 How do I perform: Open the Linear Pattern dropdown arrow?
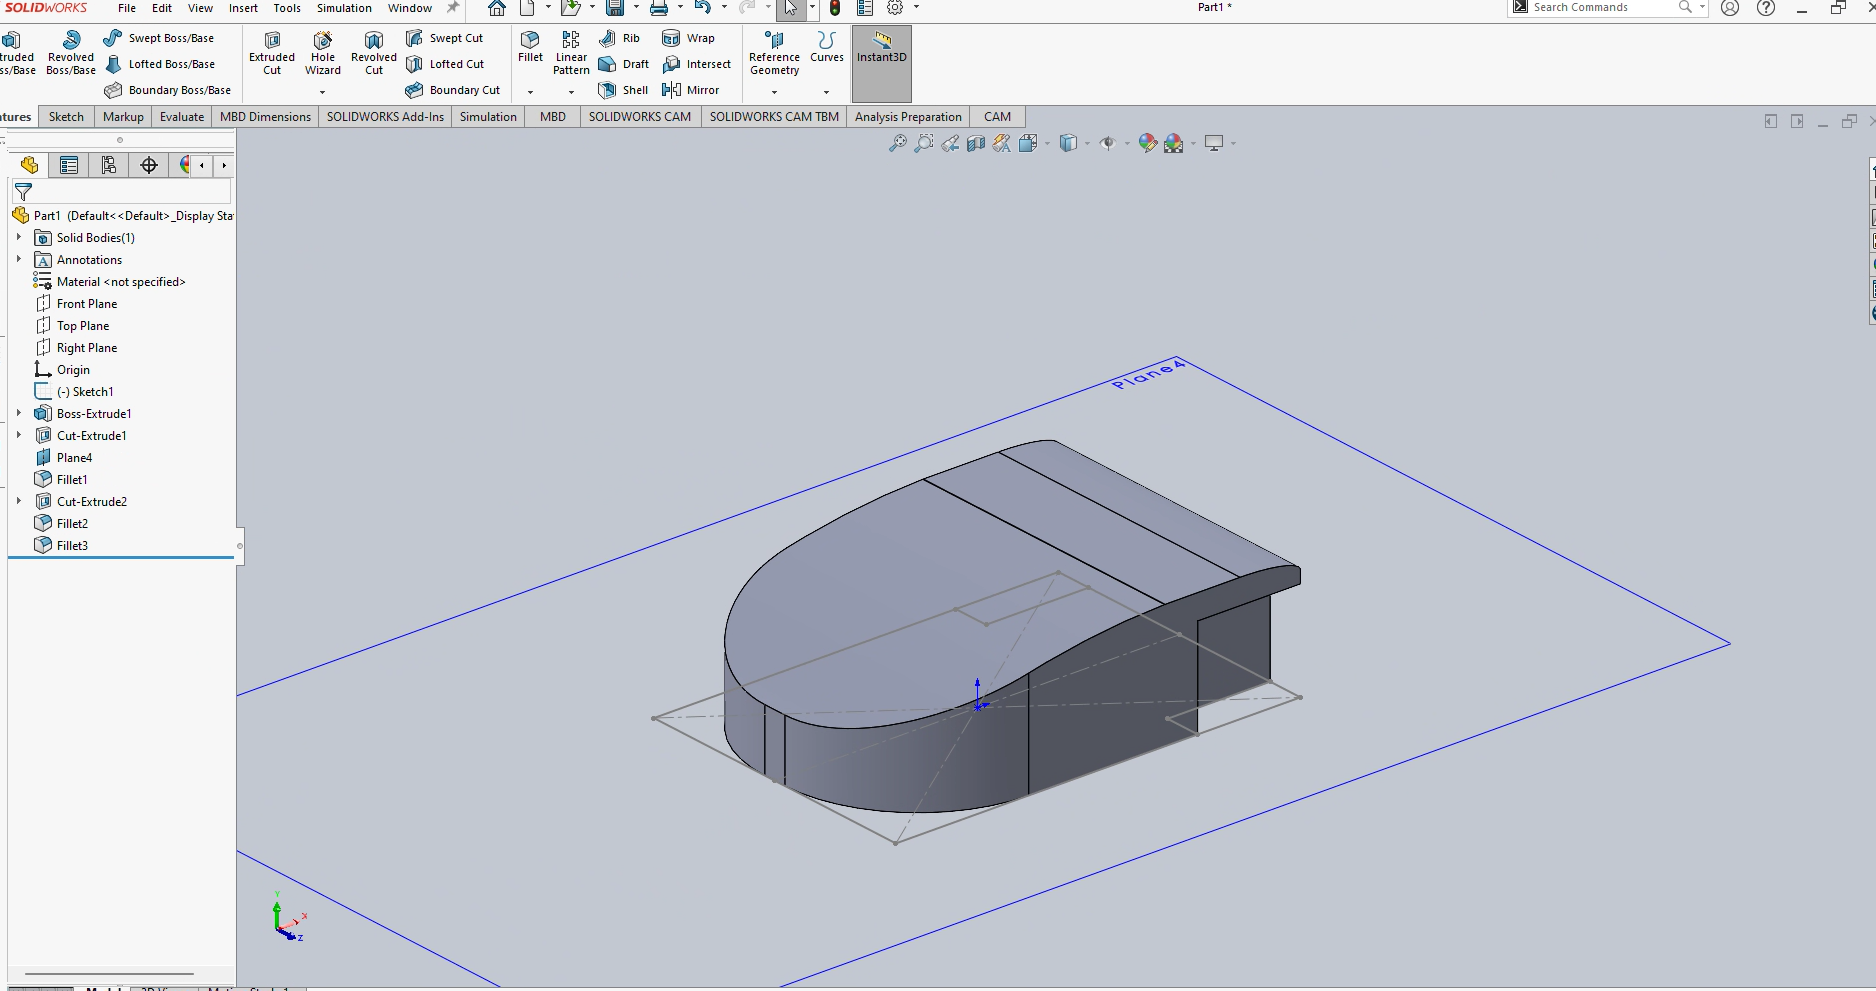571,92
